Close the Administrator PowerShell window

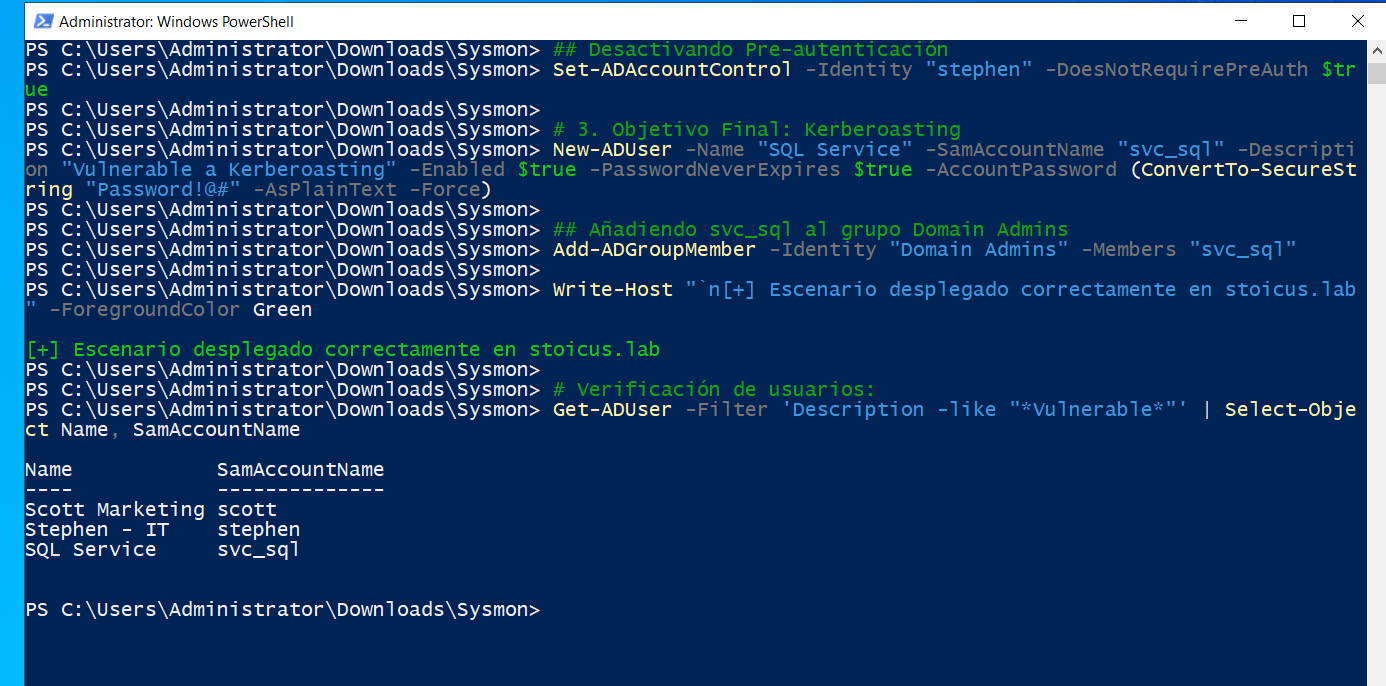[x=1357, y=21]
